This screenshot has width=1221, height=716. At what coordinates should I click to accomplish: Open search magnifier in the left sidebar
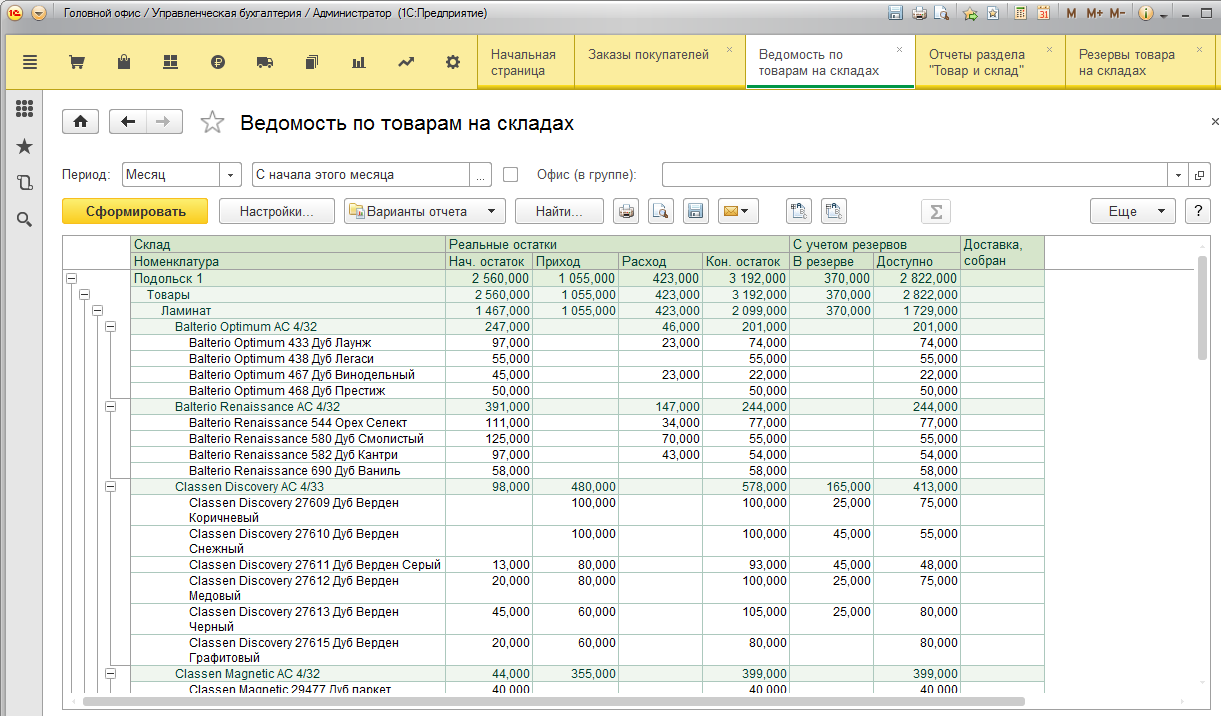click(25, 219)
